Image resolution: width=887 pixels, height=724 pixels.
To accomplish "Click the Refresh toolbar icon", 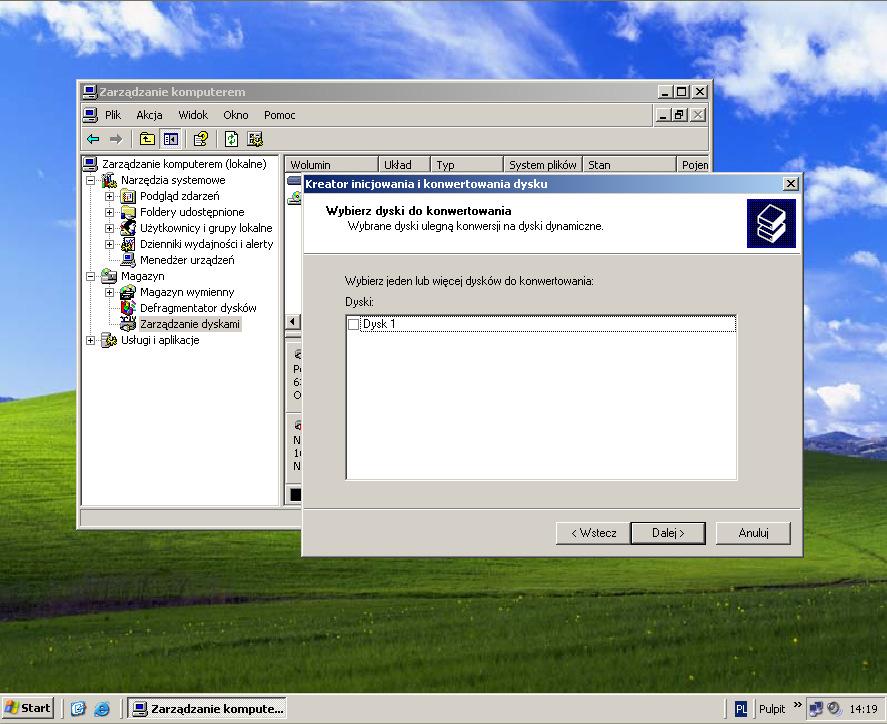I will tap(231, 139).
